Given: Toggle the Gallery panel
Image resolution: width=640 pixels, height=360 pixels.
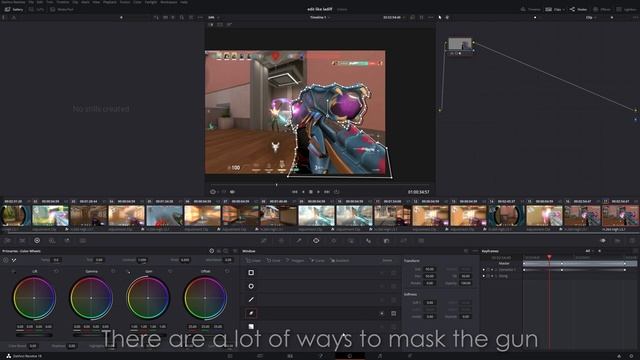Looking at the screenshot, I should 14,9.
